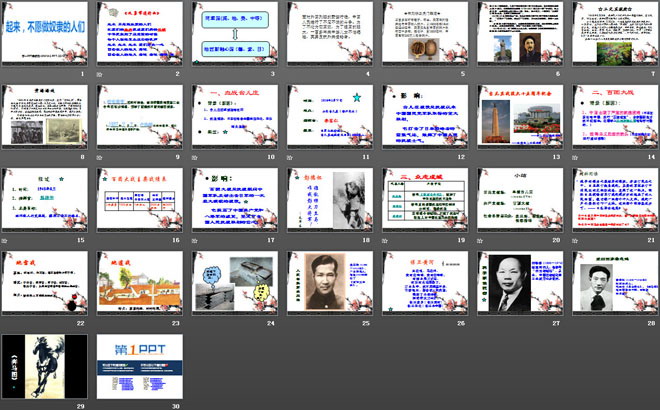Click the animation star icon under slide 14

tap(575, 157)
